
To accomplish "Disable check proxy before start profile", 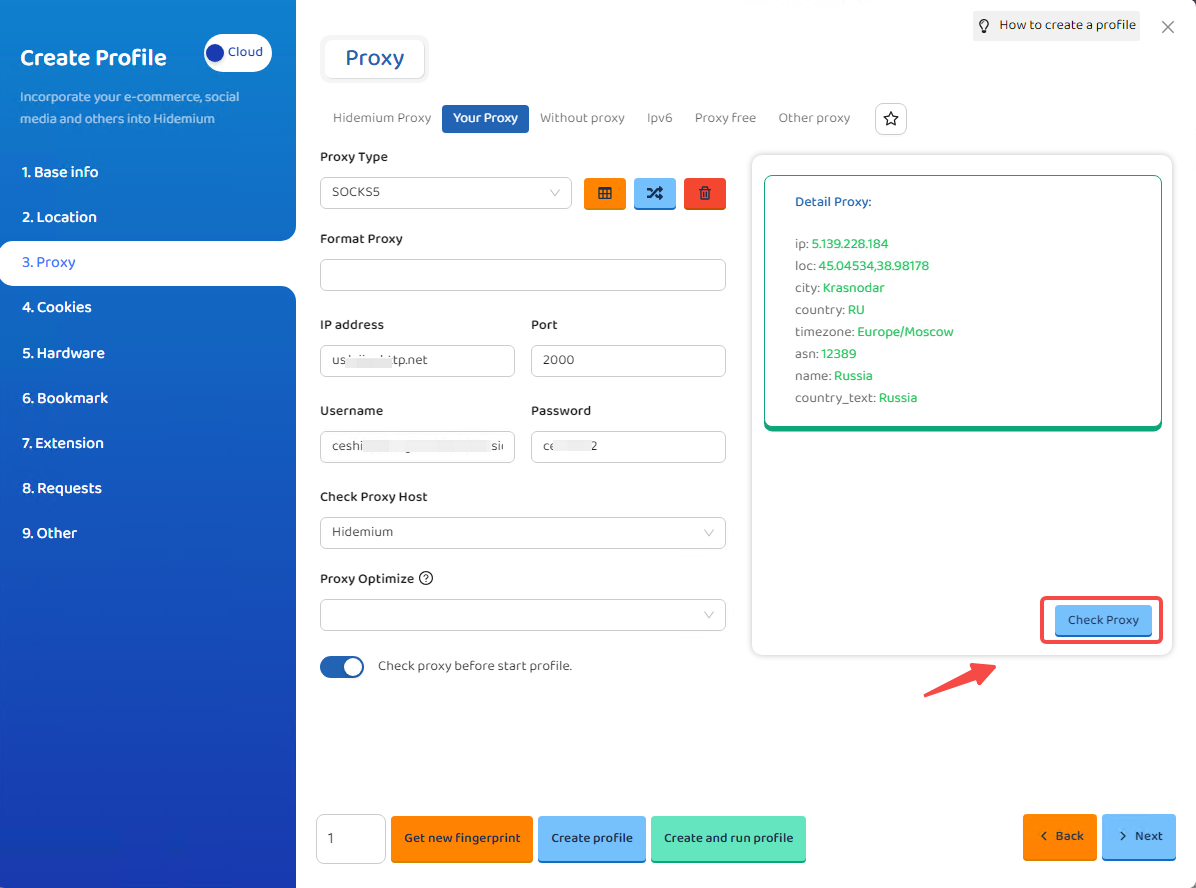I will coord(342,666).
